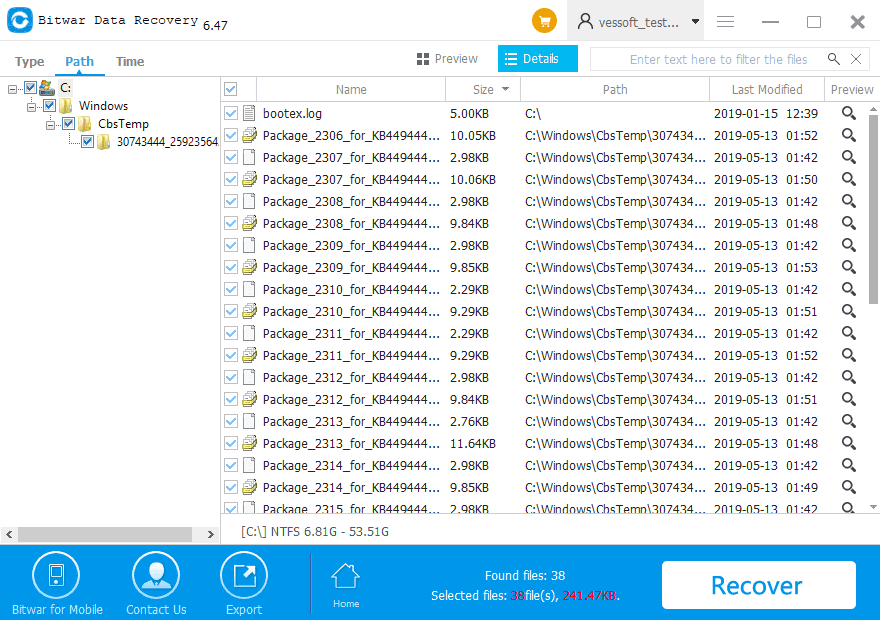Click the tree panel horizontal scrollbar
This screenshot has width=880, height=620.
click(105, 534)
